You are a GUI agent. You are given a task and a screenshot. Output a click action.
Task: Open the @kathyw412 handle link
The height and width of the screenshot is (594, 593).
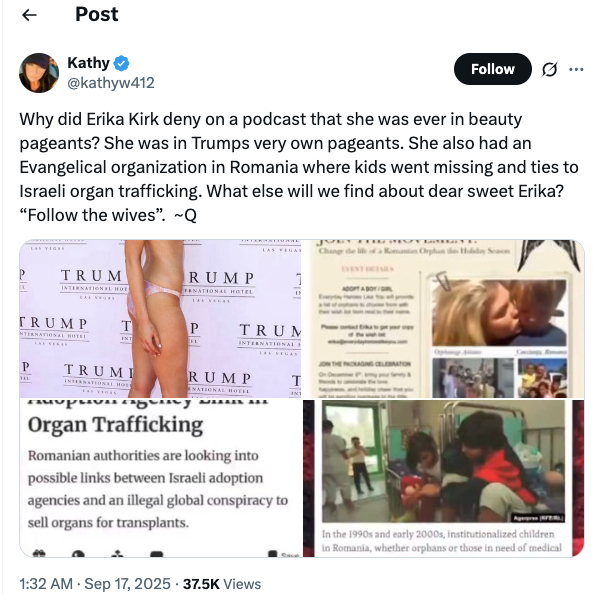point(111,83)
